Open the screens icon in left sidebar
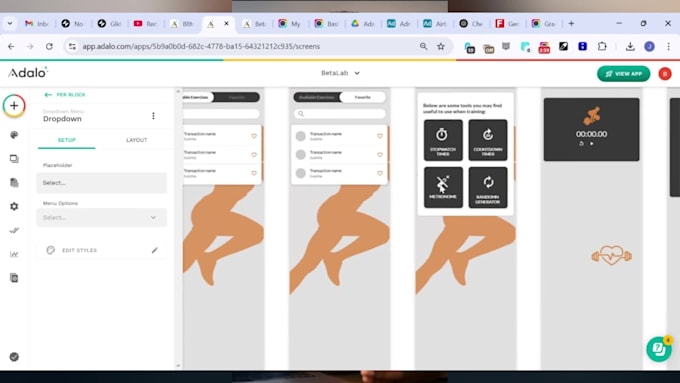Image resolution: width=680 pixels, height=383 pixels. [14, 159]
